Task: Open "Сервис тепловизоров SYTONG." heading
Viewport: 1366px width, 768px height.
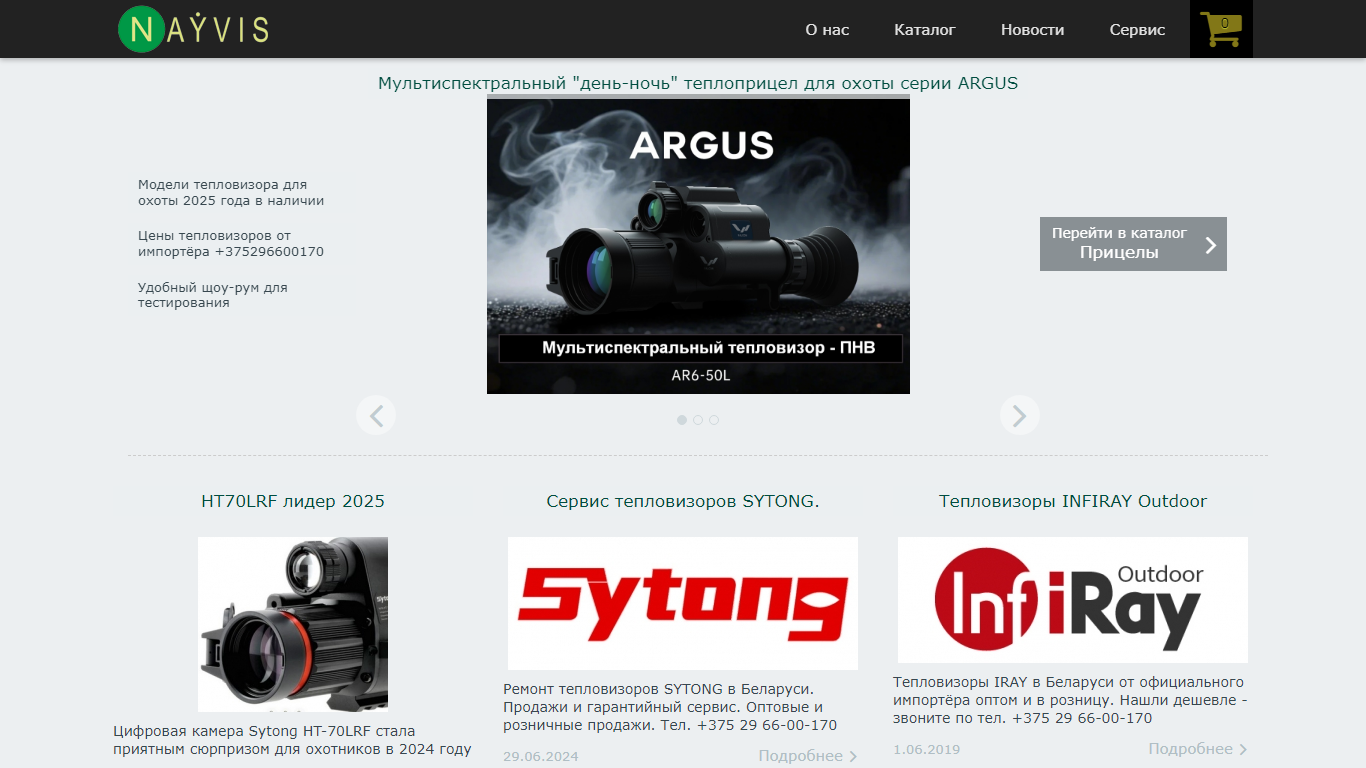Action: 683,501
